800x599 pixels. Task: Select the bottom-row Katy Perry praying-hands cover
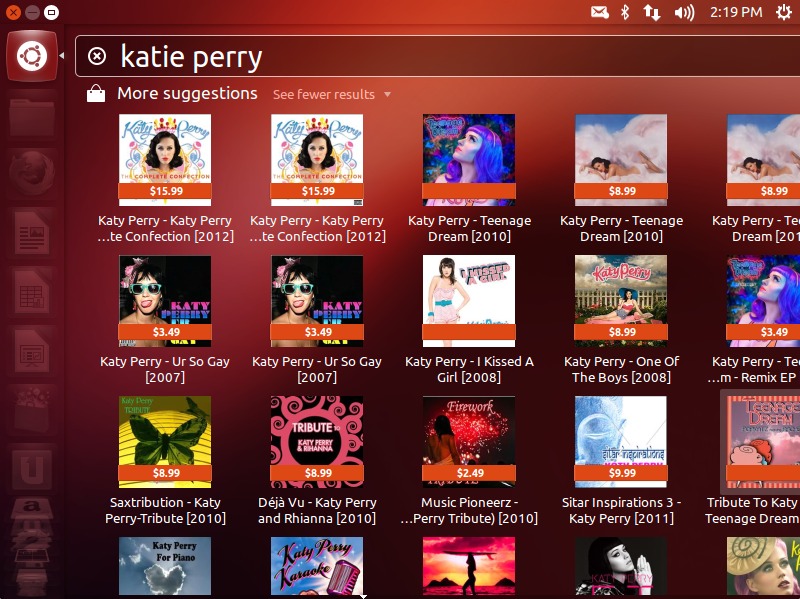621,566
